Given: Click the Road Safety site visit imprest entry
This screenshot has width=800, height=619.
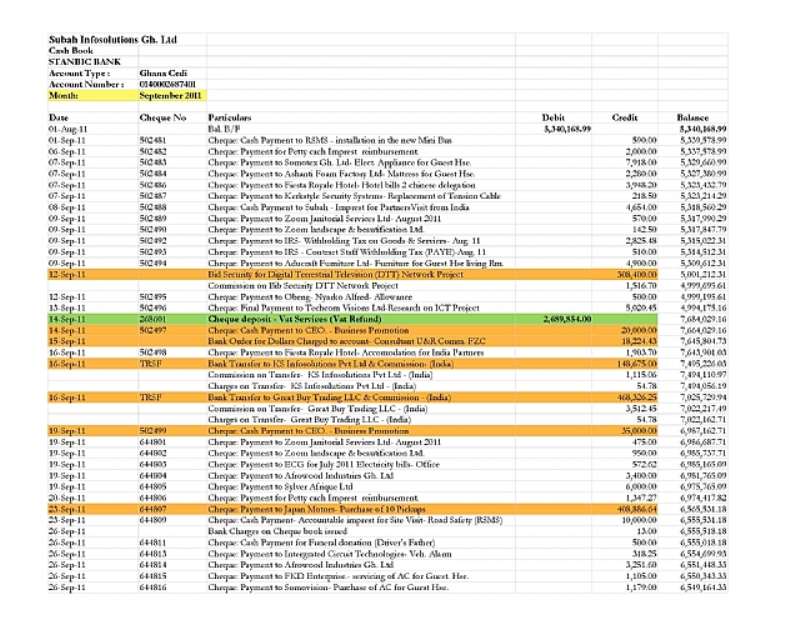Looking at the screenshot, I should [355, 521].
